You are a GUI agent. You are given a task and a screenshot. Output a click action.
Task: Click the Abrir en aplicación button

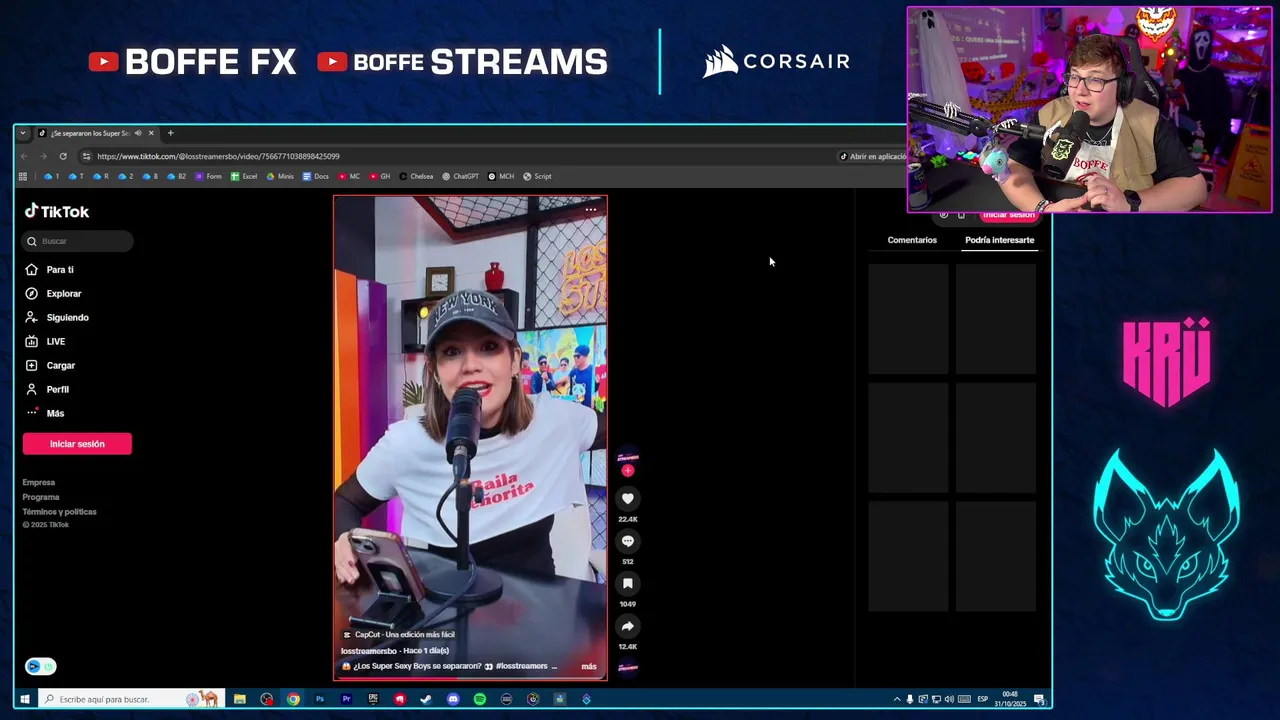873,156
